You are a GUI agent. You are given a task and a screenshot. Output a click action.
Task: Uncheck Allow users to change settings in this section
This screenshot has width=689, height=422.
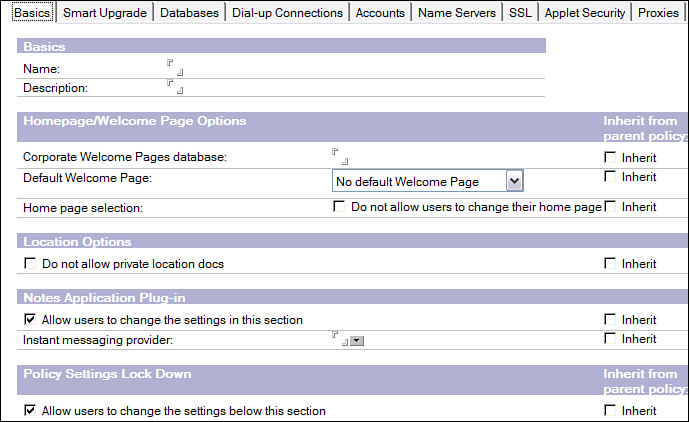point(29,320)
